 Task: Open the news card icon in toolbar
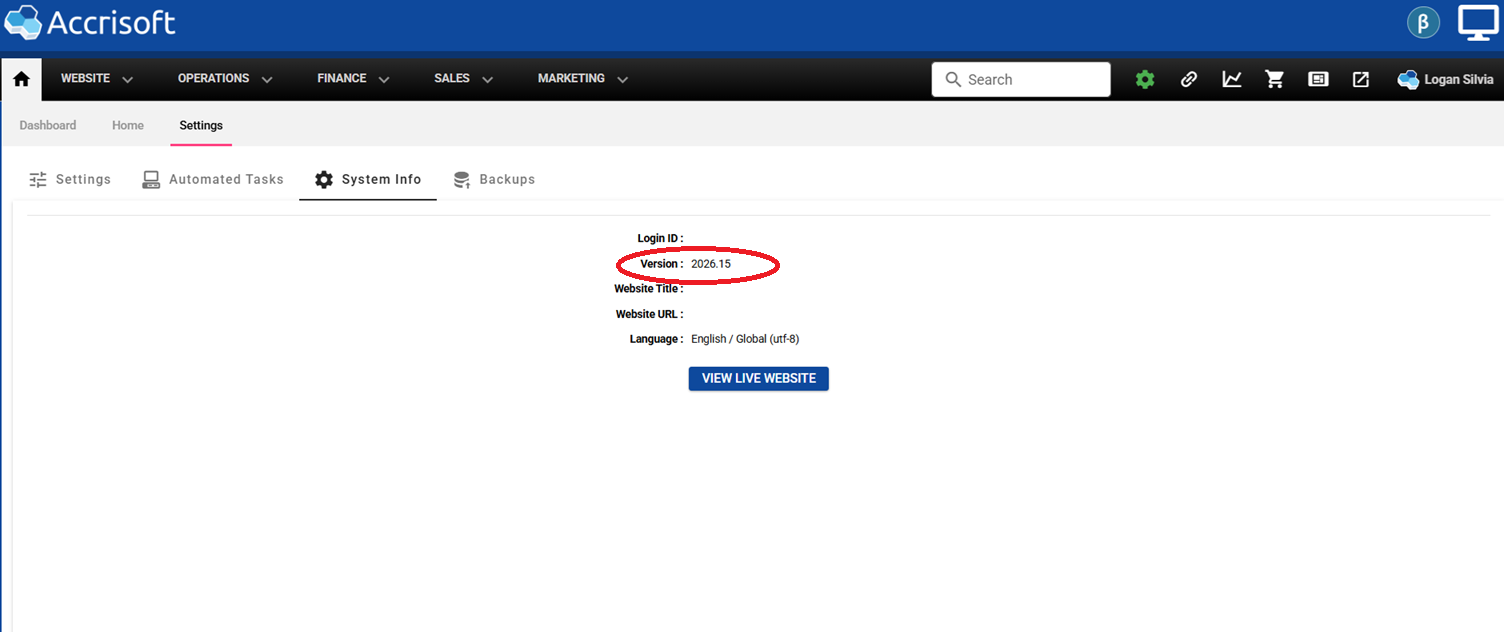pyautogui.click(x=1318, y=79)
